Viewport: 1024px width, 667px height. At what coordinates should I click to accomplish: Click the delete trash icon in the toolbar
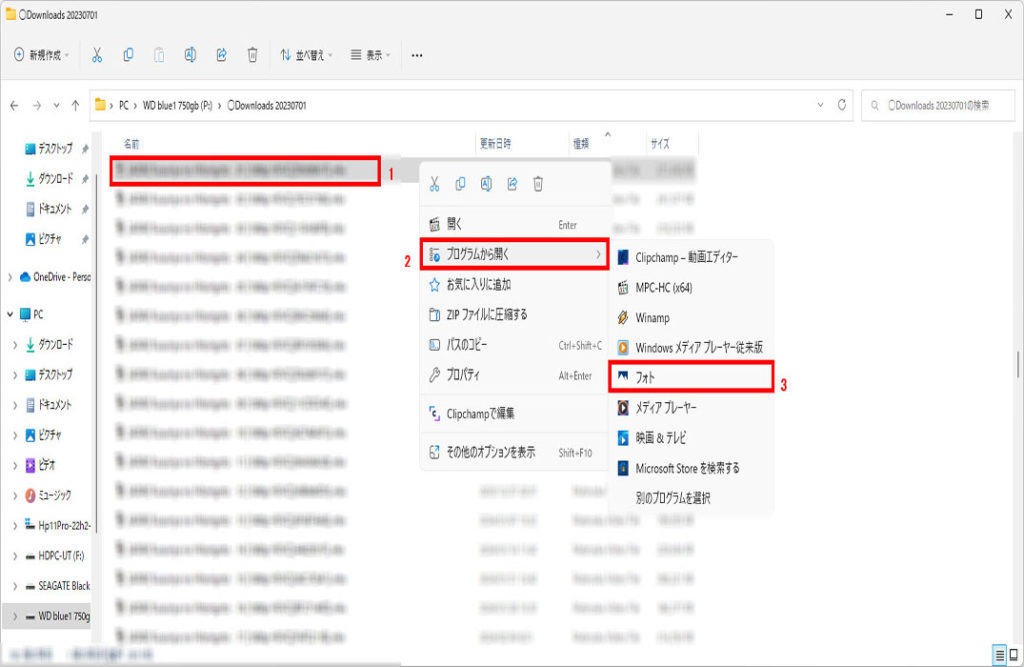point(253,55)
